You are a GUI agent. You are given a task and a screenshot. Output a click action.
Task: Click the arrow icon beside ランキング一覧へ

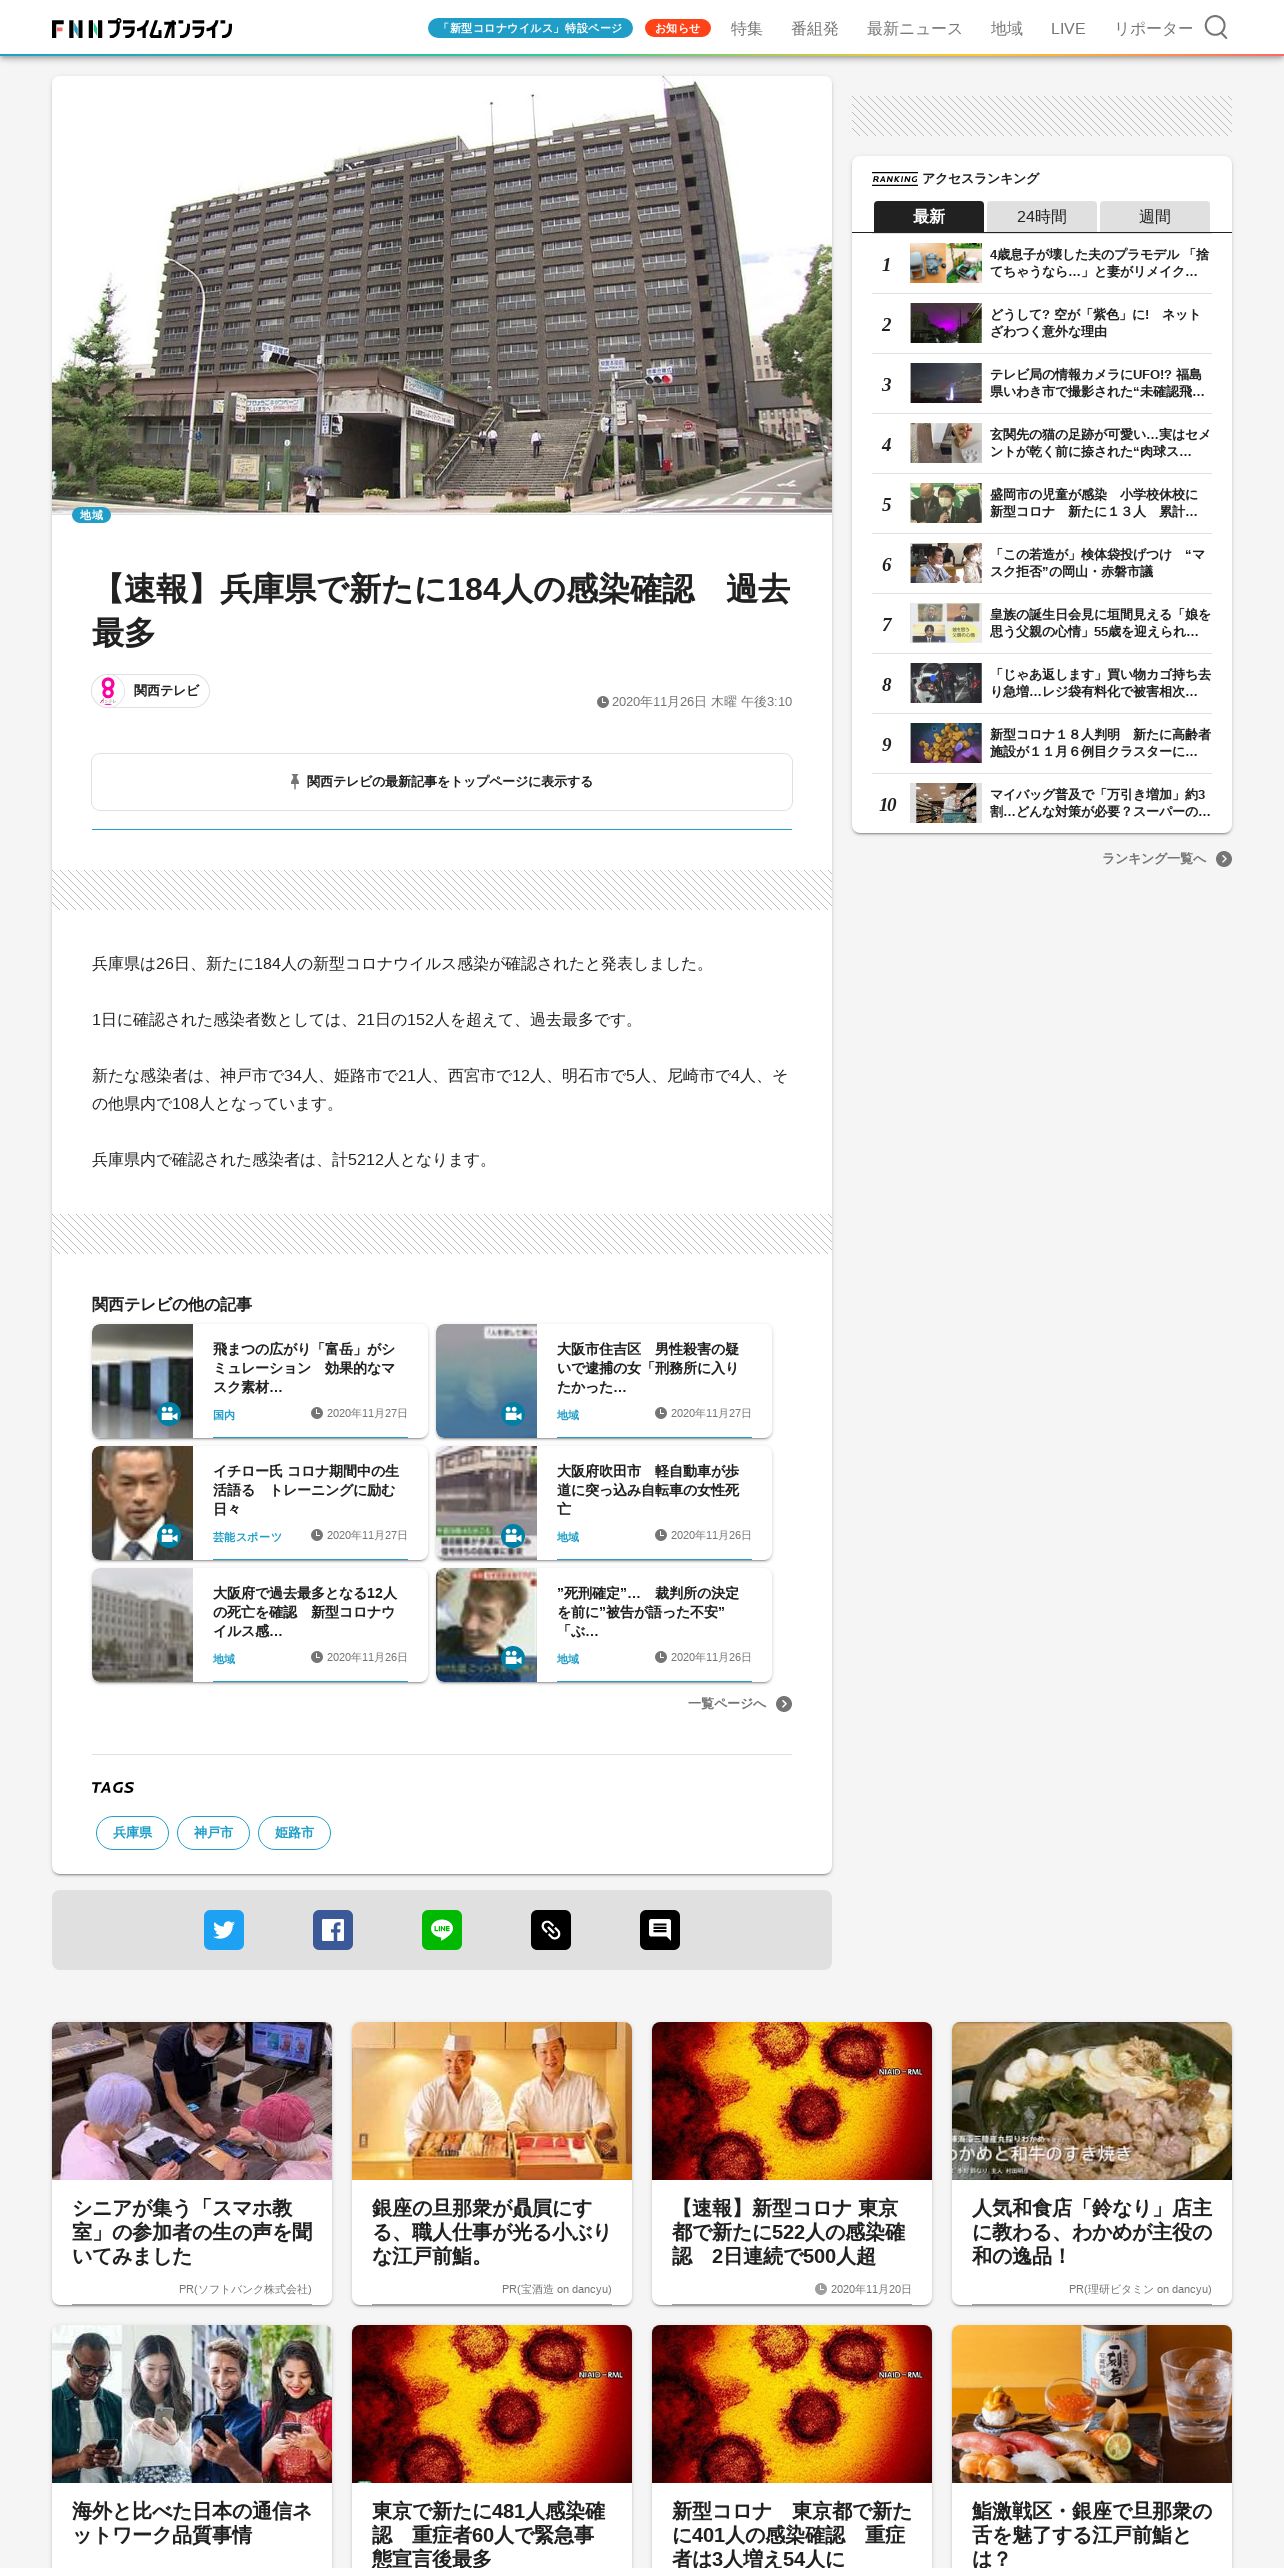tap(1224, 859)
